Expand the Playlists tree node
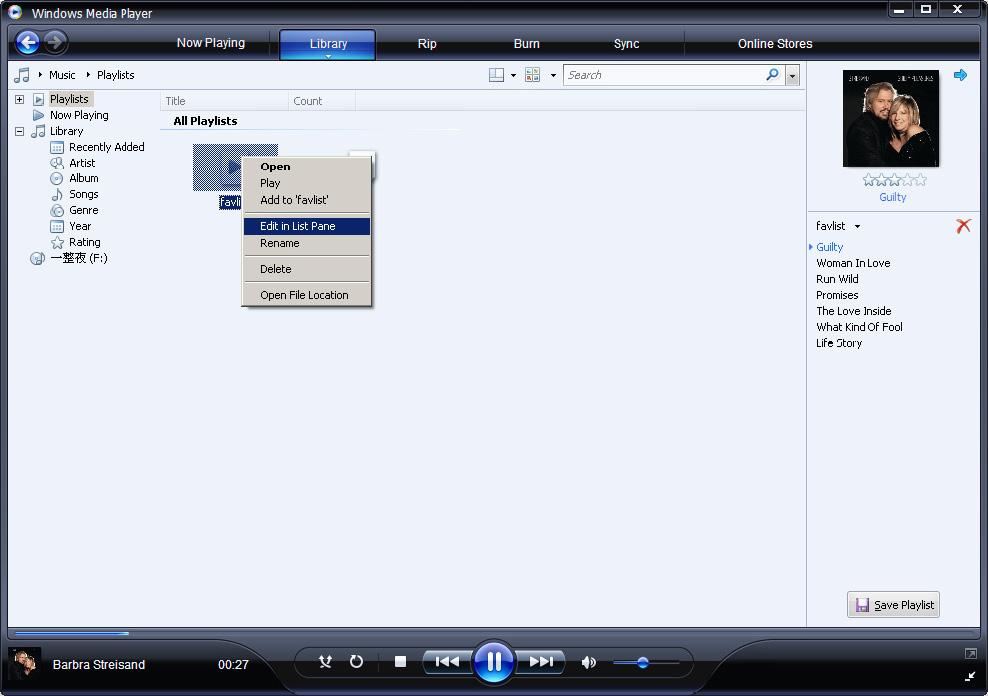Image resolution: width=988 pixels, height=696 pixels. pos(20,99)
